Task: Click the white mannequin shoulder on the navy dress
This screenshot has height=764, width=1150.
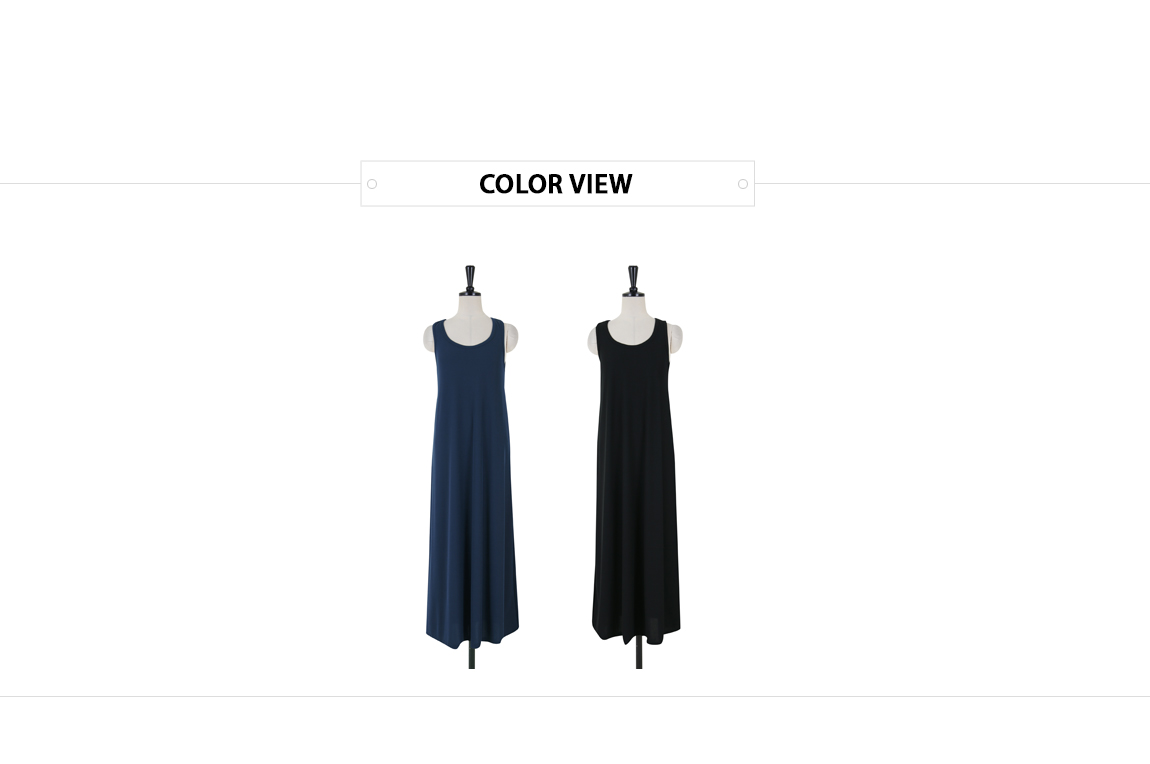Action: click(x=428, y=338)
